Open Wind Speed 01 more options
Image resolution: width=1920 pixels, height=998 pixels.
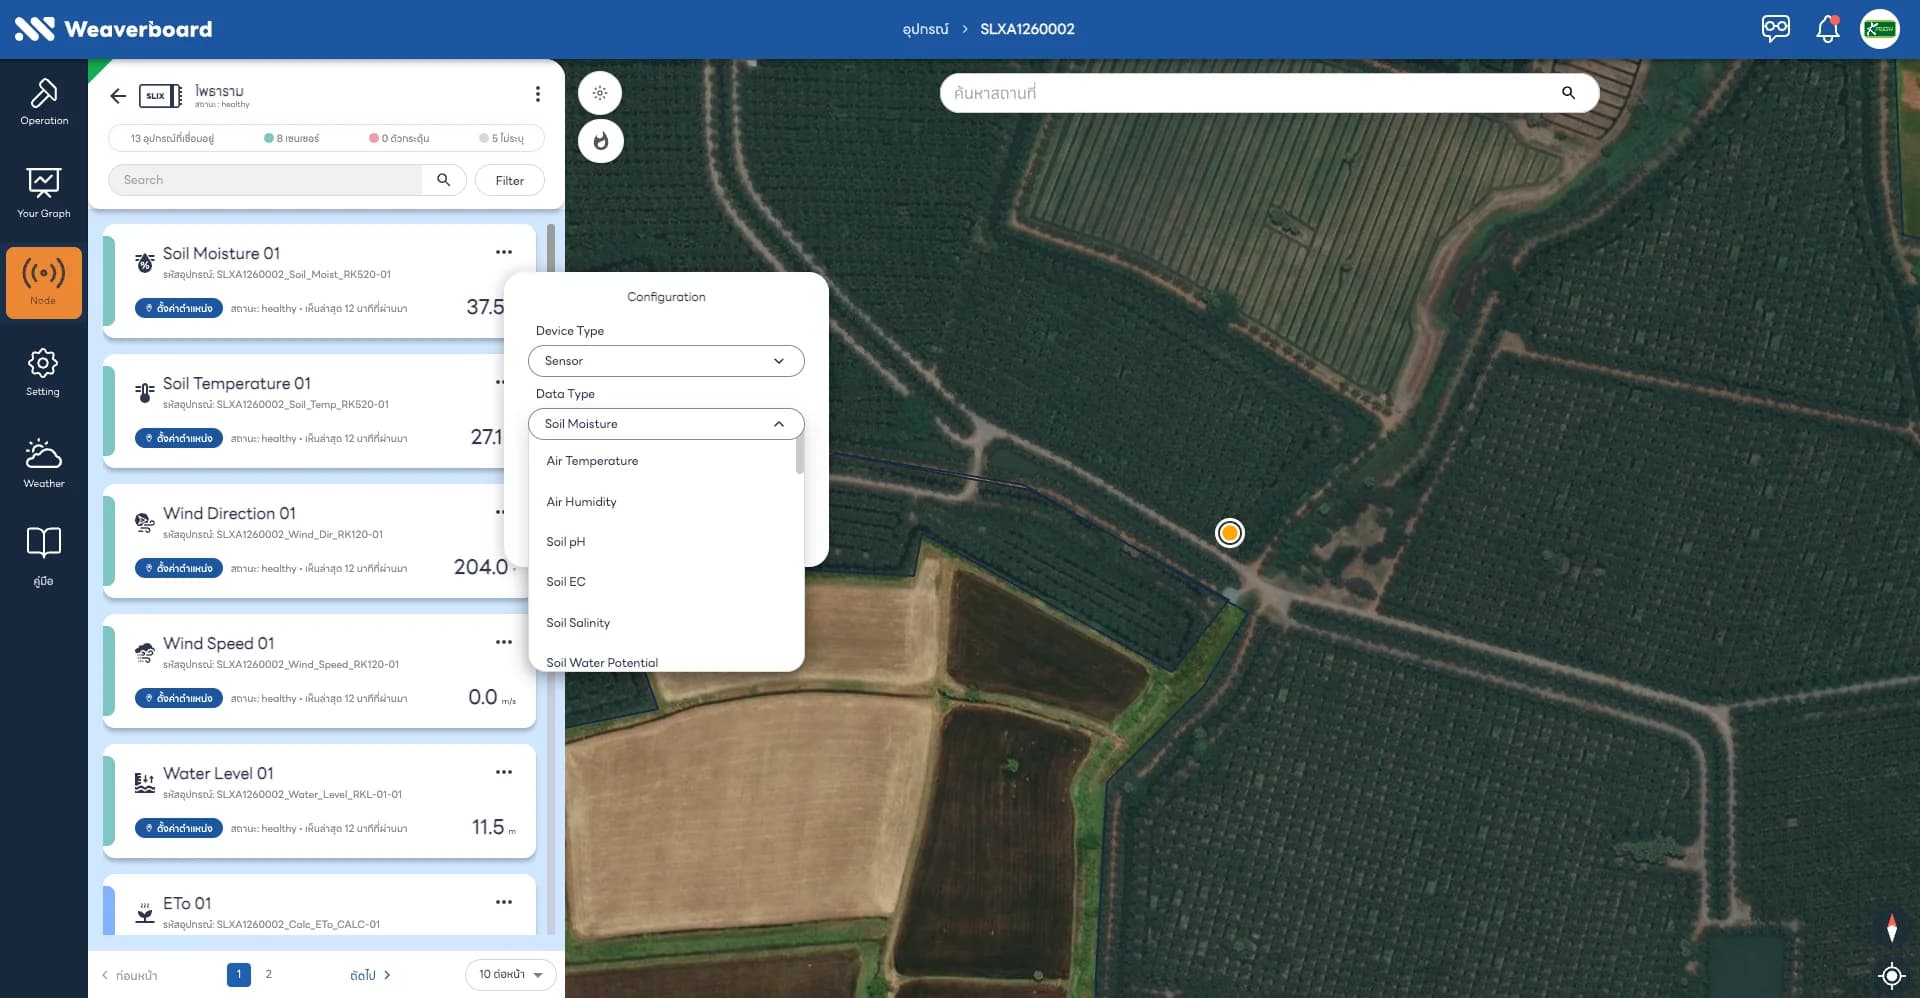pos(504,642)
